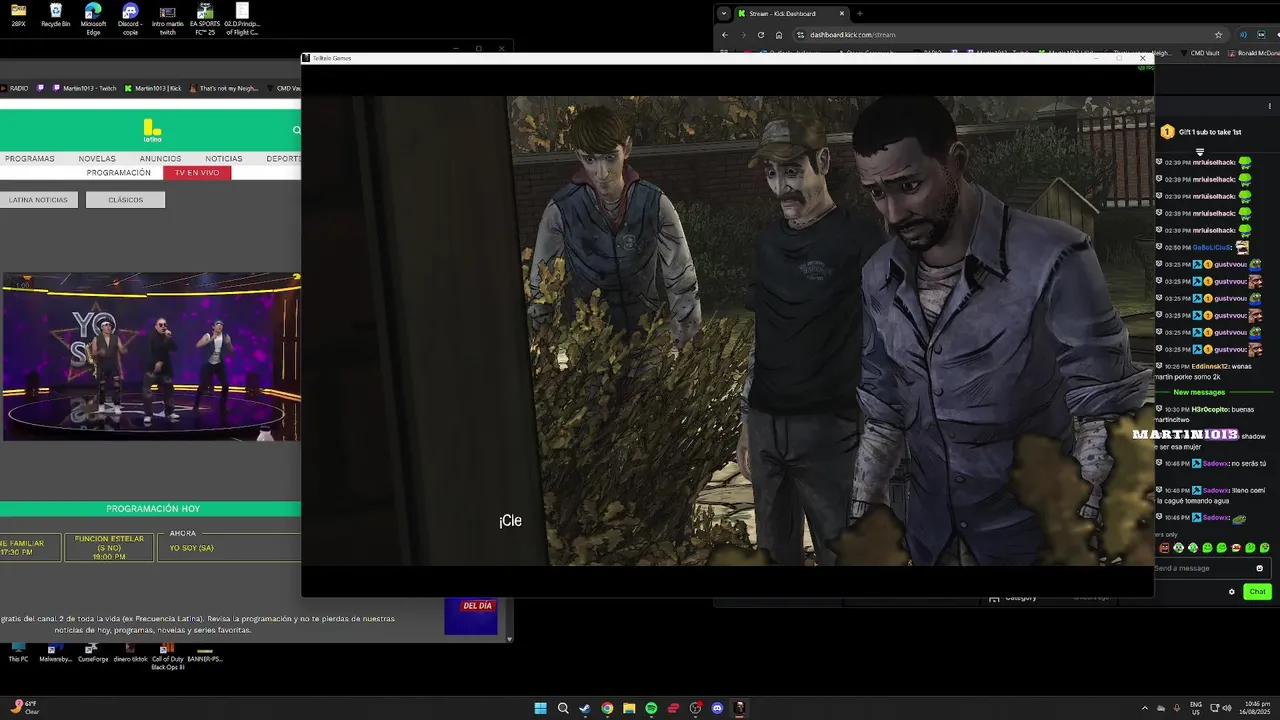Click the YO SOY (SA) schedule card
The image size is (1280, 720).
pyautogui.click(x=229, y=547)
